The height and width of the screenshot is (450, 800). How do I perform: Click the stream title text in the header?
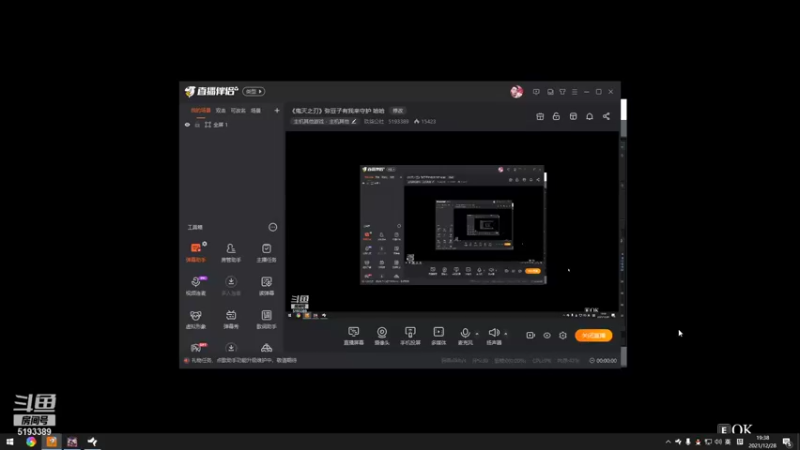tap(338, 111)
